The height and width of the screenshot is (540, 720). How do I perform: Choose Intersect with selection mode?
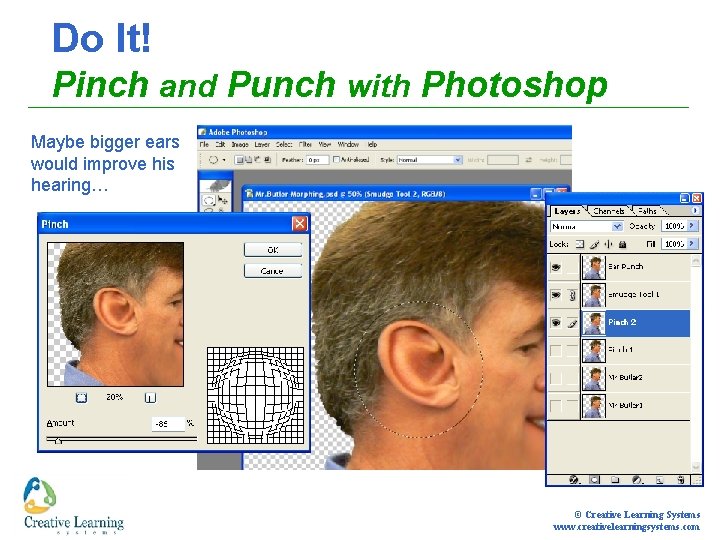[267, 160]
